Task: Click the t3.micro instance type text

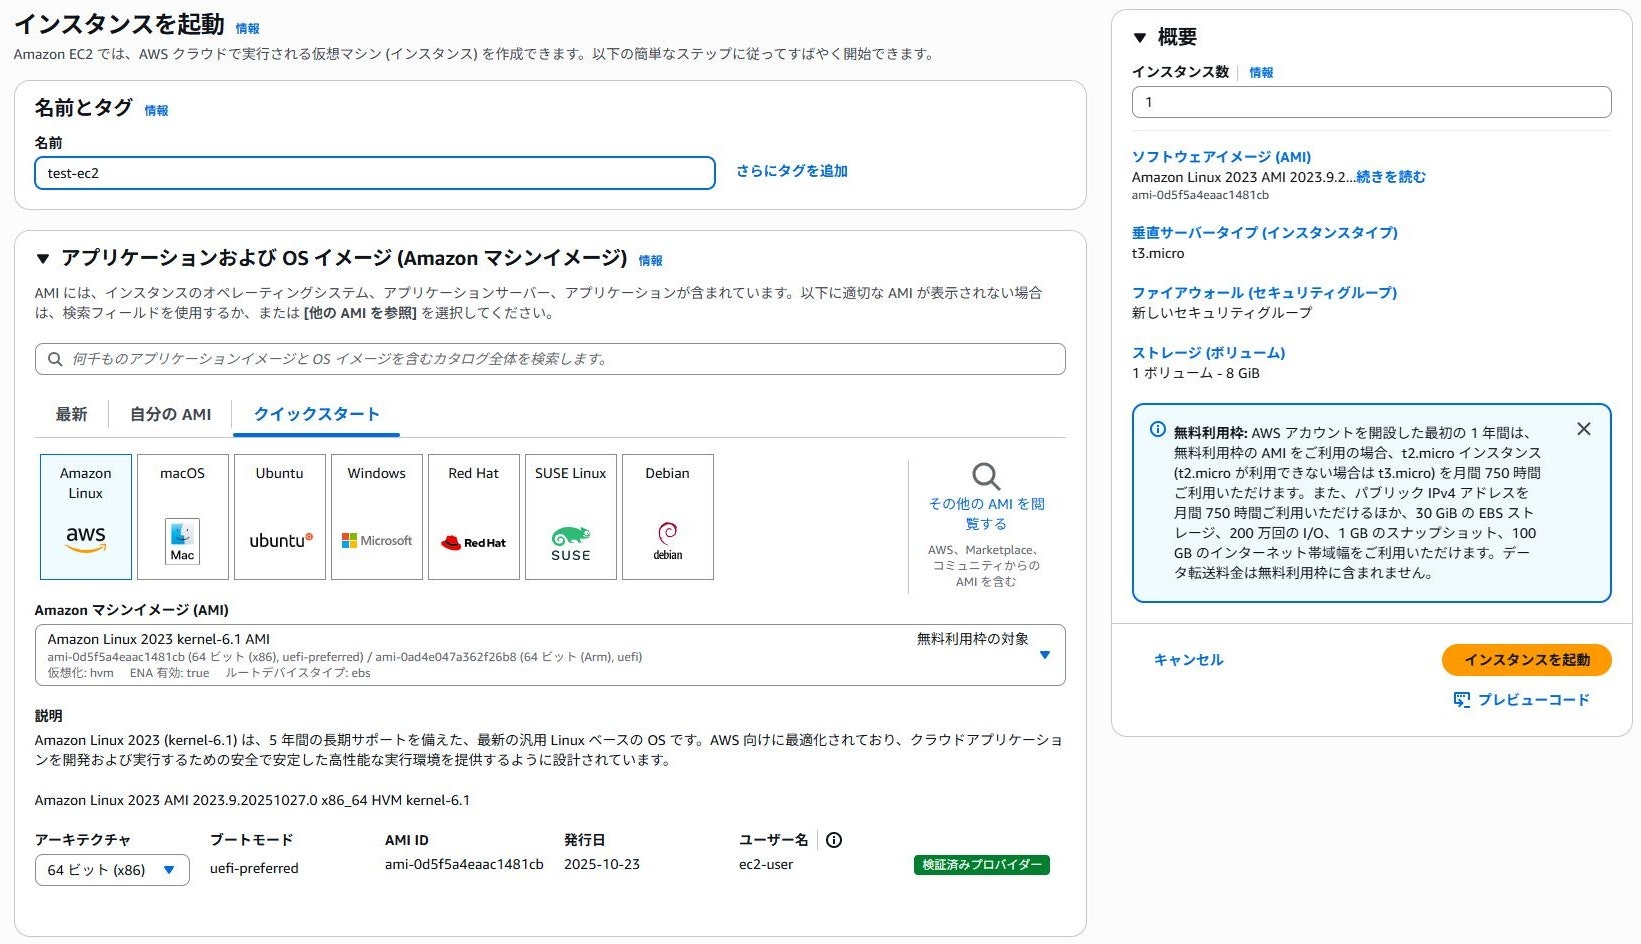Action: click(x=1158, y=253)
